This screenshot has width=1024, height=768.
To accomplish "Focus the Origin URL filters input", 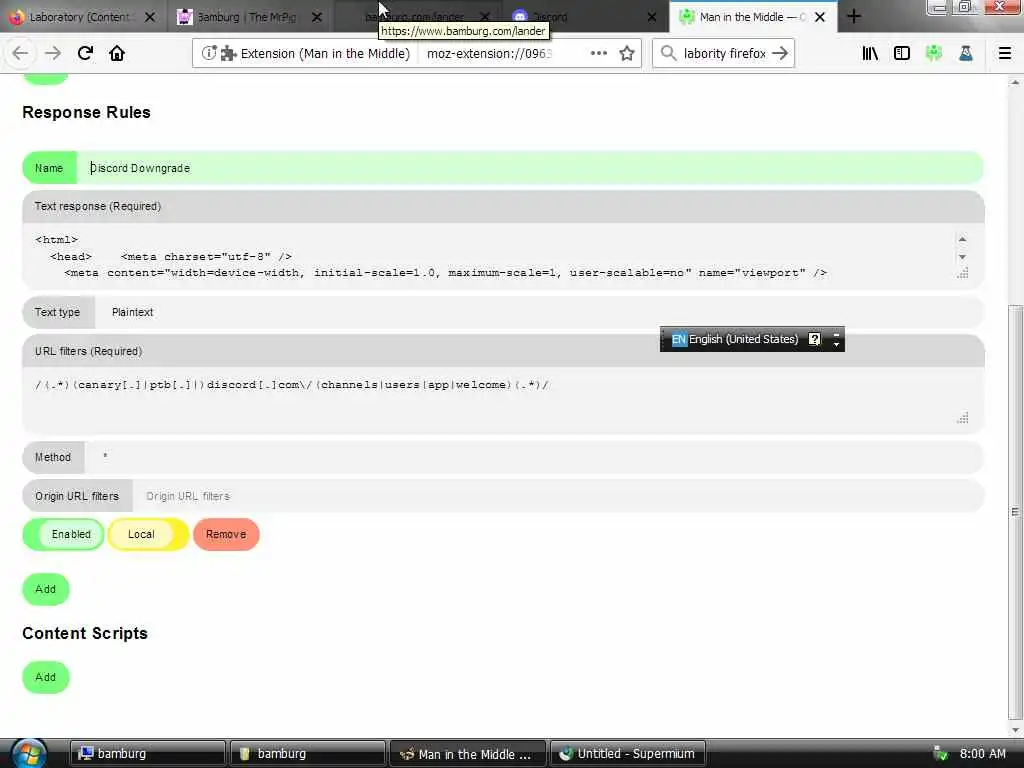I will click(x=557, y=496).
